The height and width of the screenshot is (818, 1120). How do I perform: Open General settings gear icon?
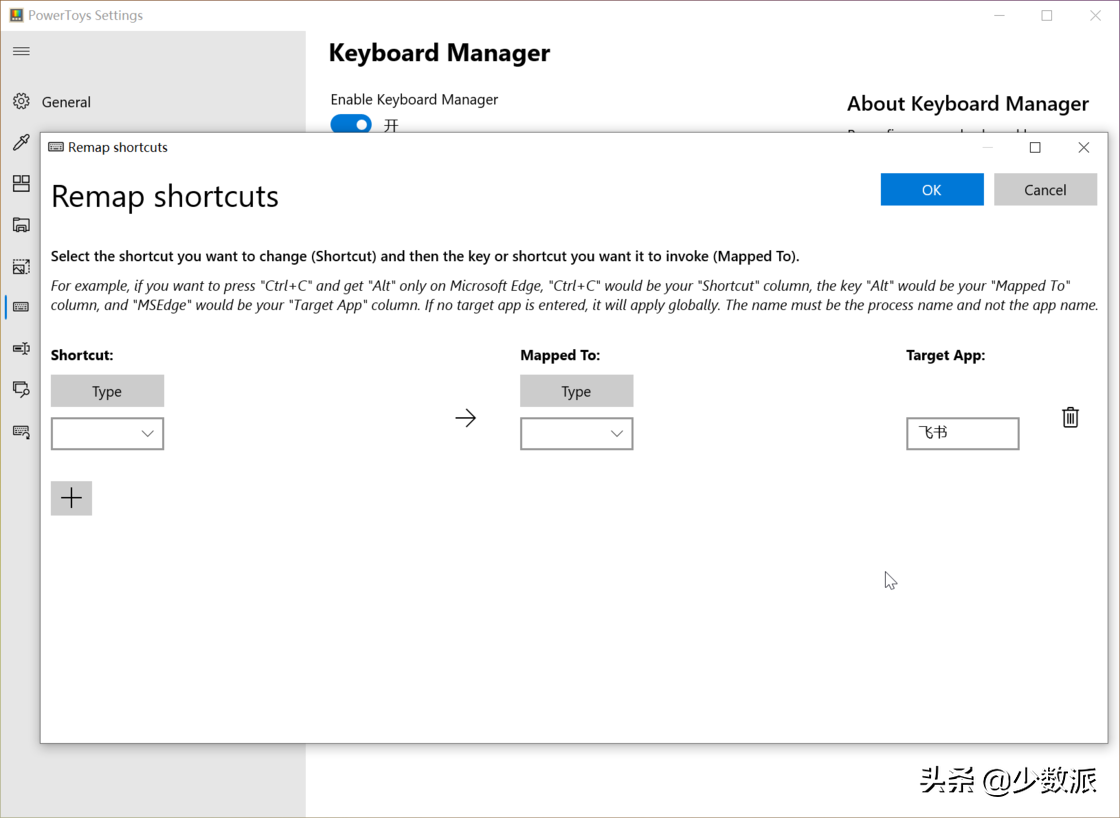[21, 101]
